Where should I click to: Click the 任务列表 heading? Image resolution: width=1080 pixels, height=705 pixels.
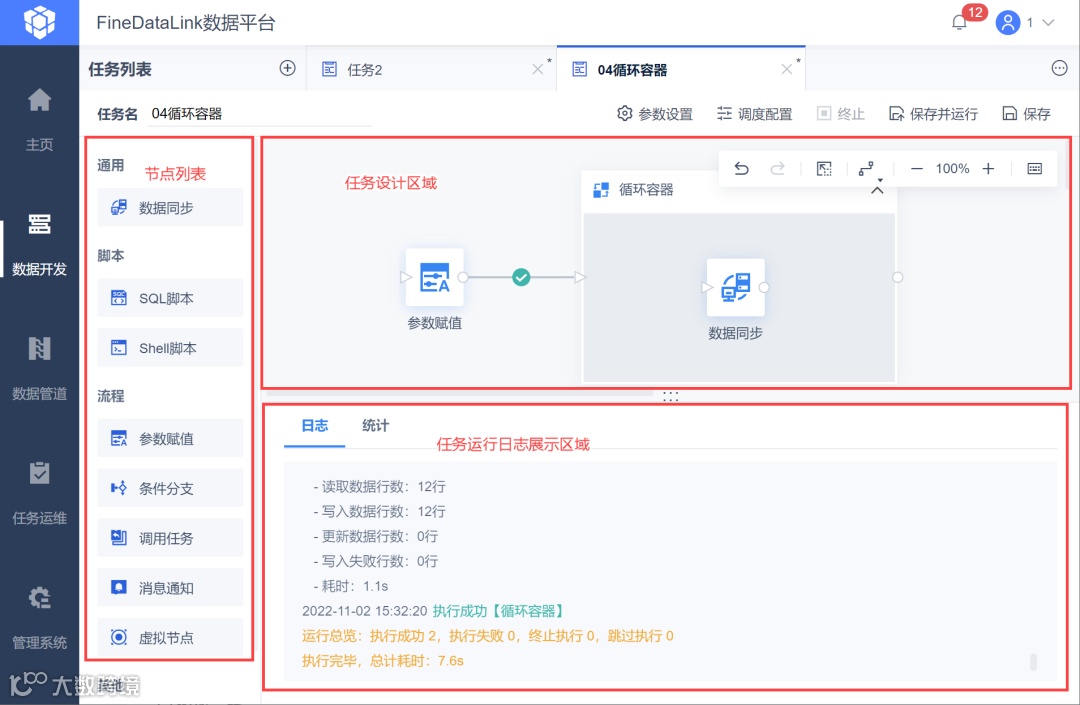click(120, 69)
